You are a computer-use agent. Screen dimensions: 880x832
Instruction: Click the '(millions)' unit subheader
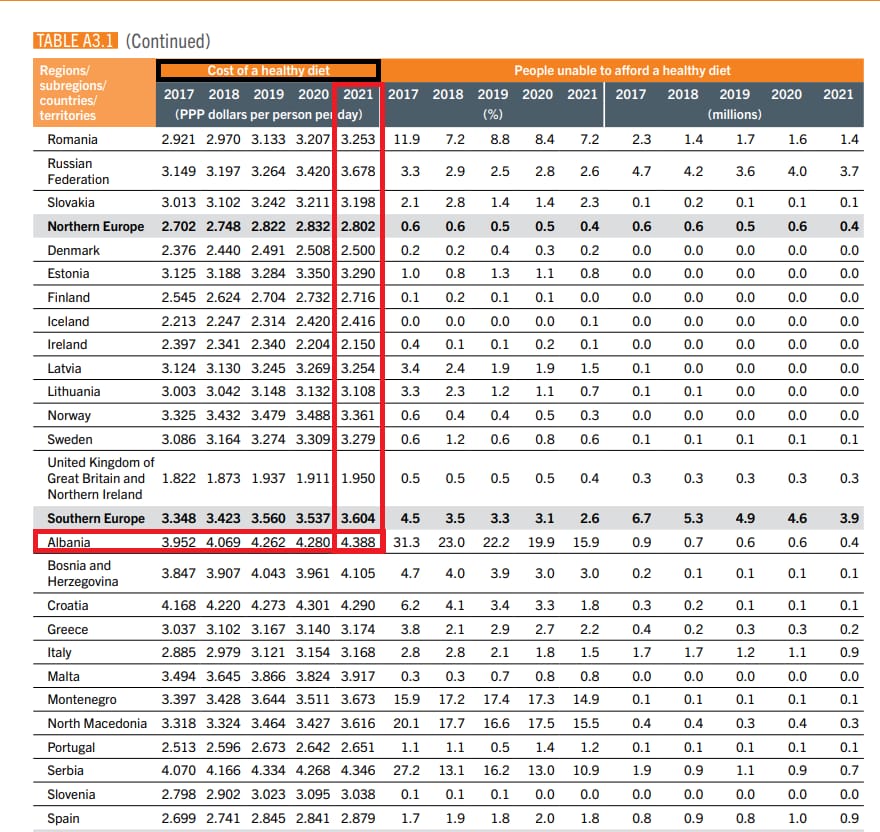coord(735,114)
